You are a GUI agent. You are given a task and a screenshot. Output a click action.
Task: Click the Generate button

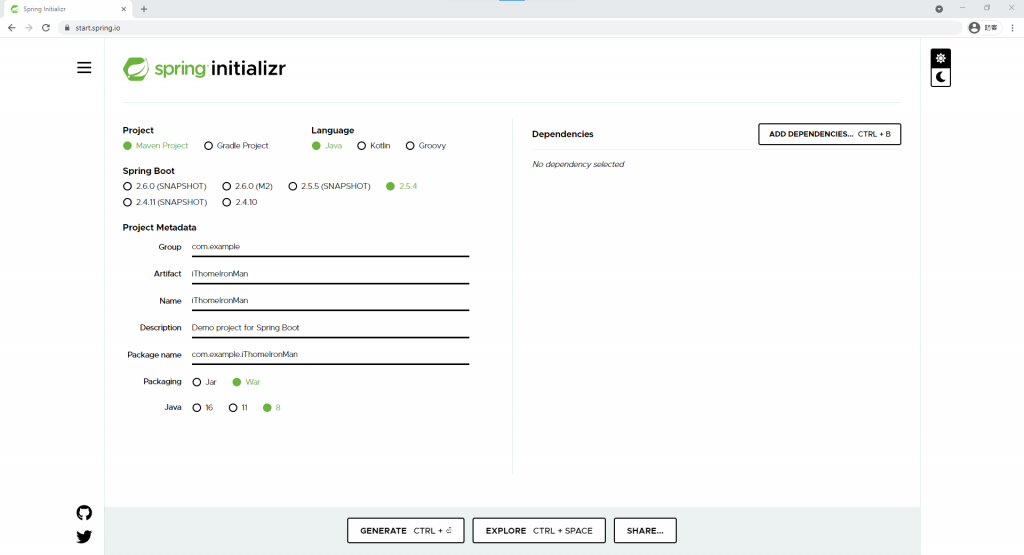tap(406, 531)
